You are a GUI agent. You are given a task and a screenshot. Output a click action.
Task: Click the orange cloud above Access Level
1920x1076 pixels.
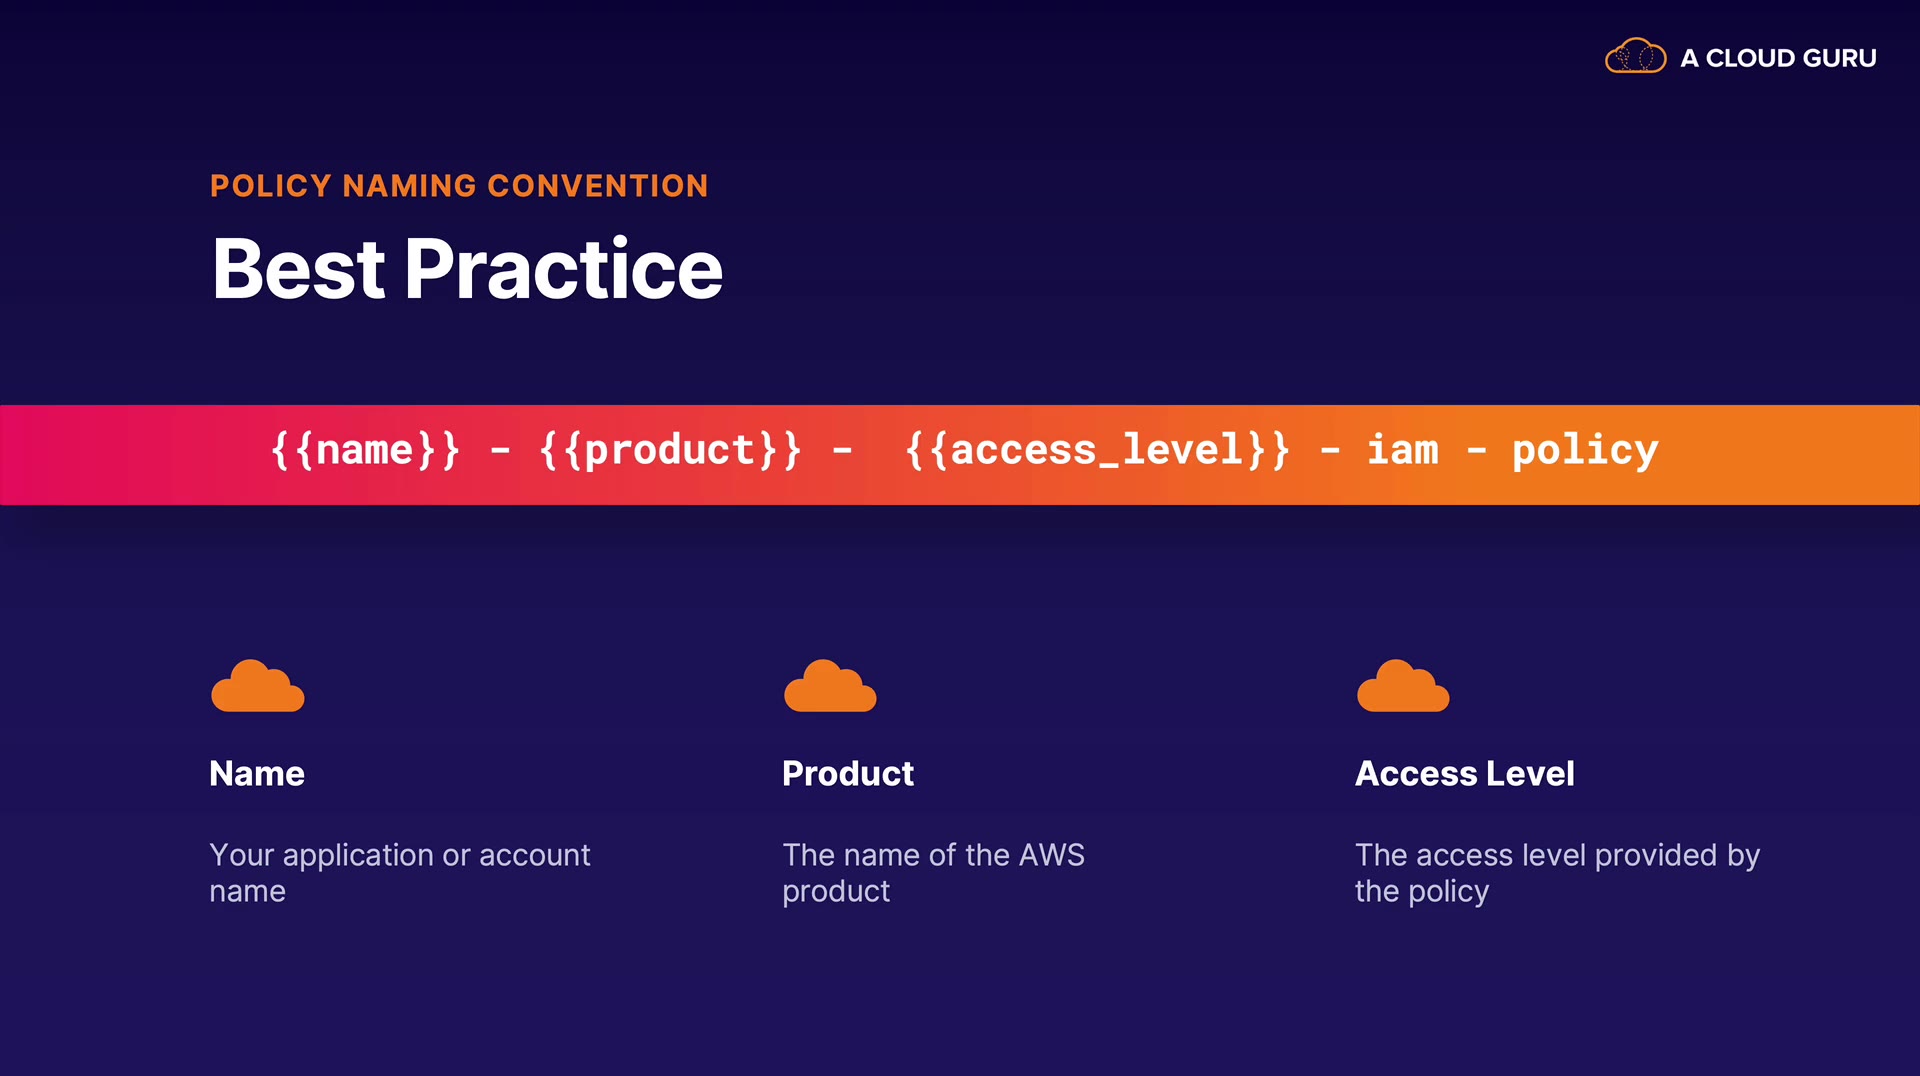point(1403,687)
